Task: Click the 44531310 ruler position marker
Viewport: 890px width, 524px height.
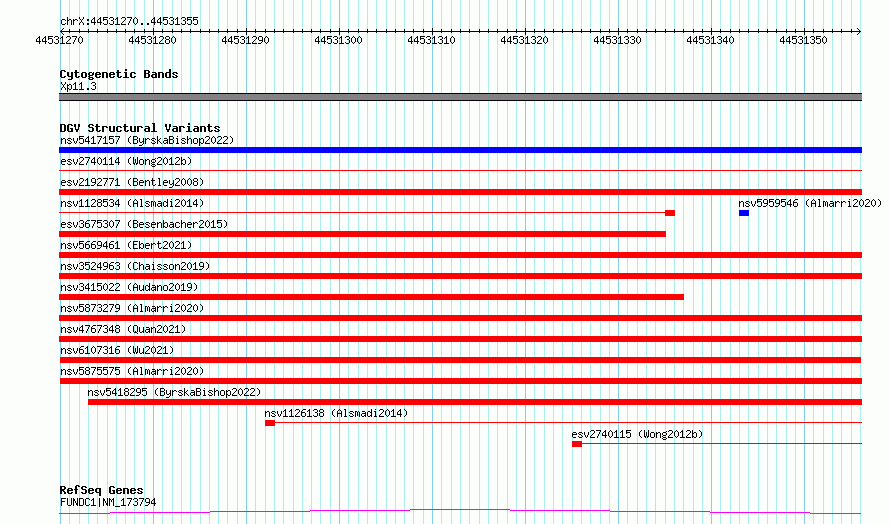Action: (431, 40)
